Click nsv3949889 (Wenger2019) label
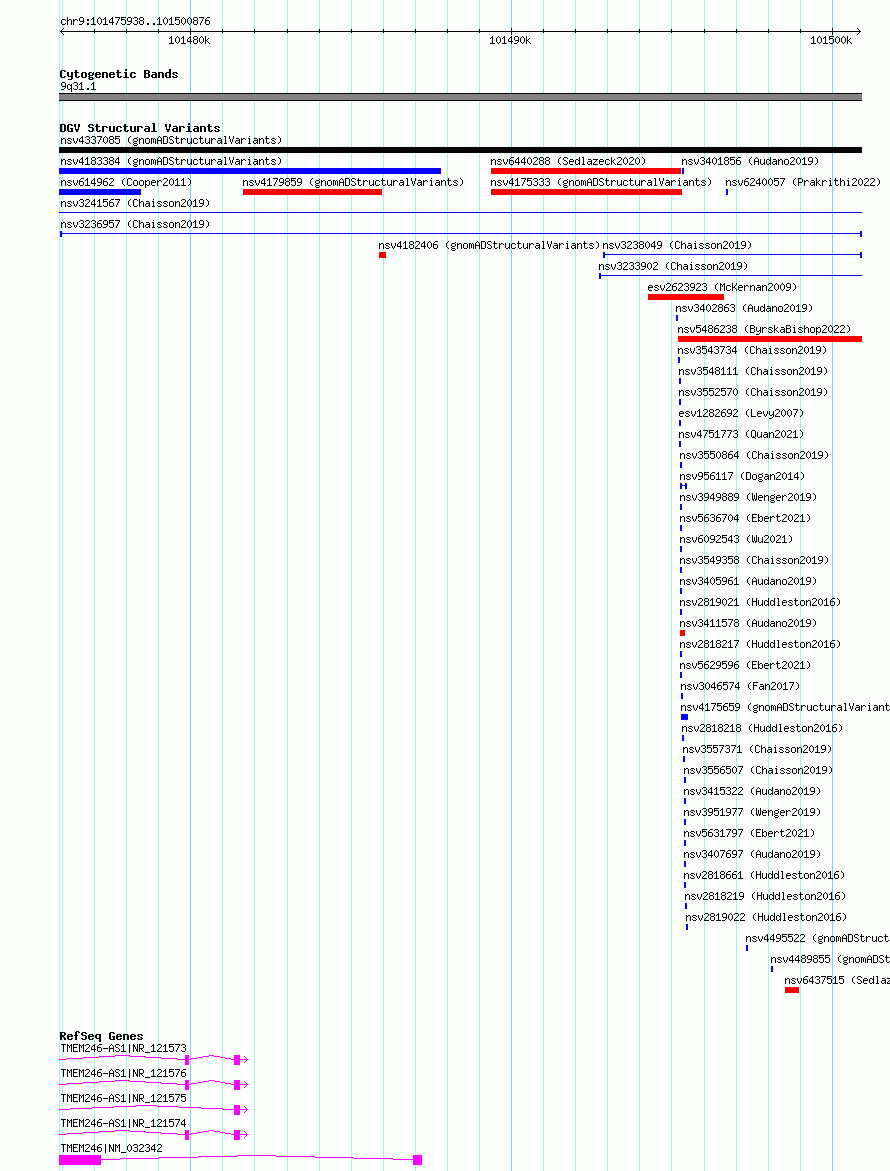This screenshot has height=1171, width=890. point(747,497)
